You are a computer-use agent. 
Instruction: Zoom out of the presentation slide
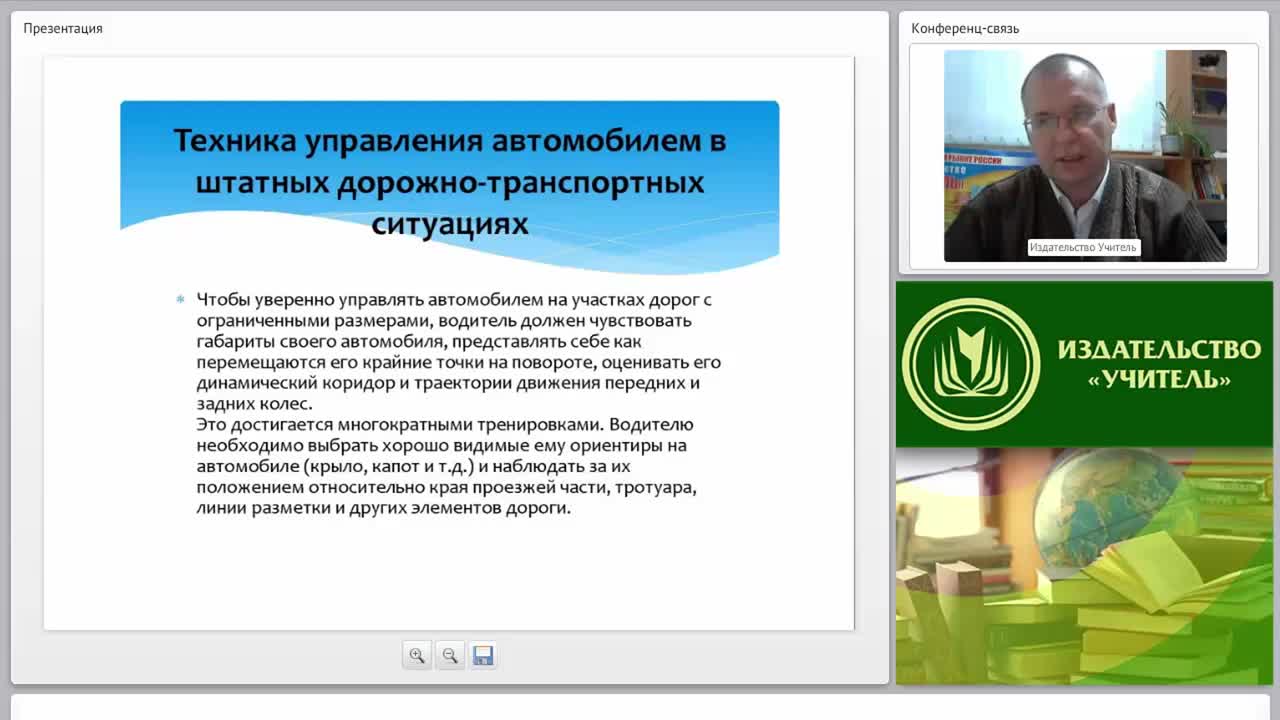pyautogui.click(x=450, y=656)
